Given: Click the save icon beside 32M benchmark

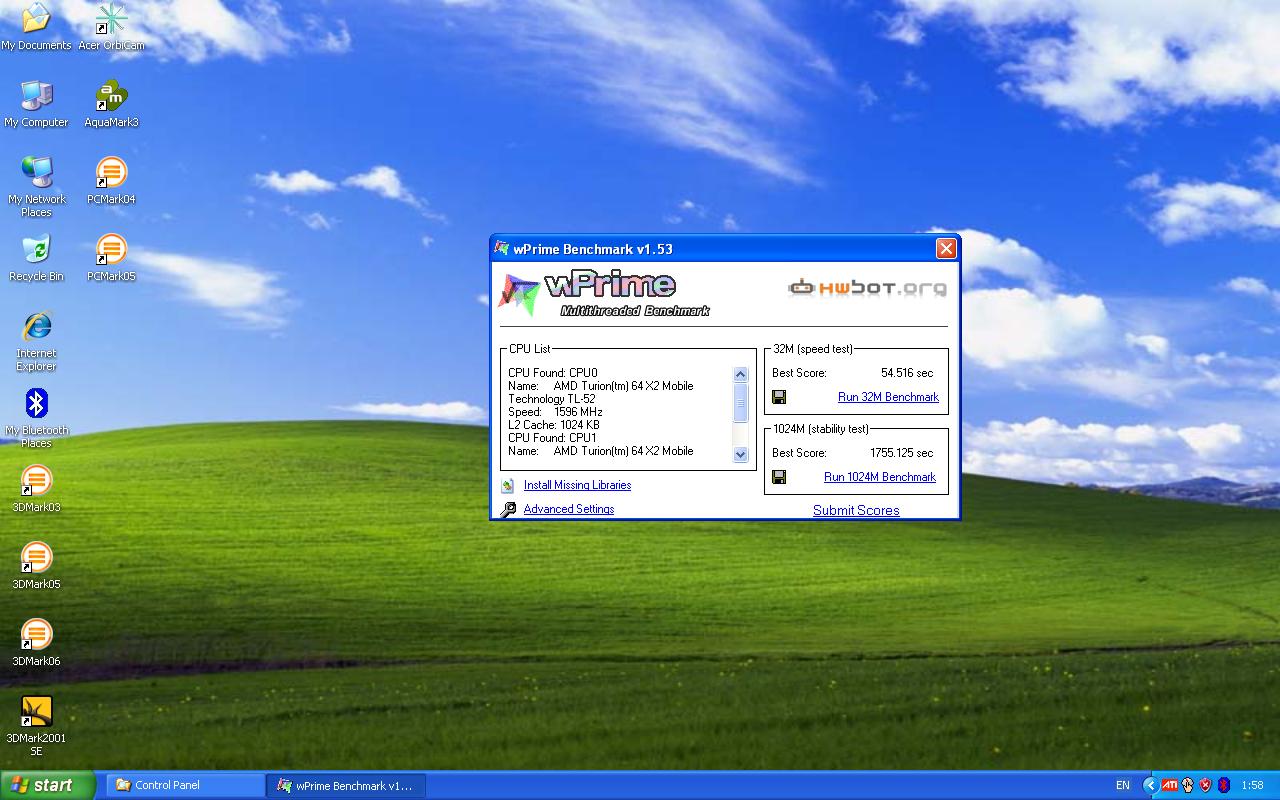Looking at the screenshot, I should point(779,397).
